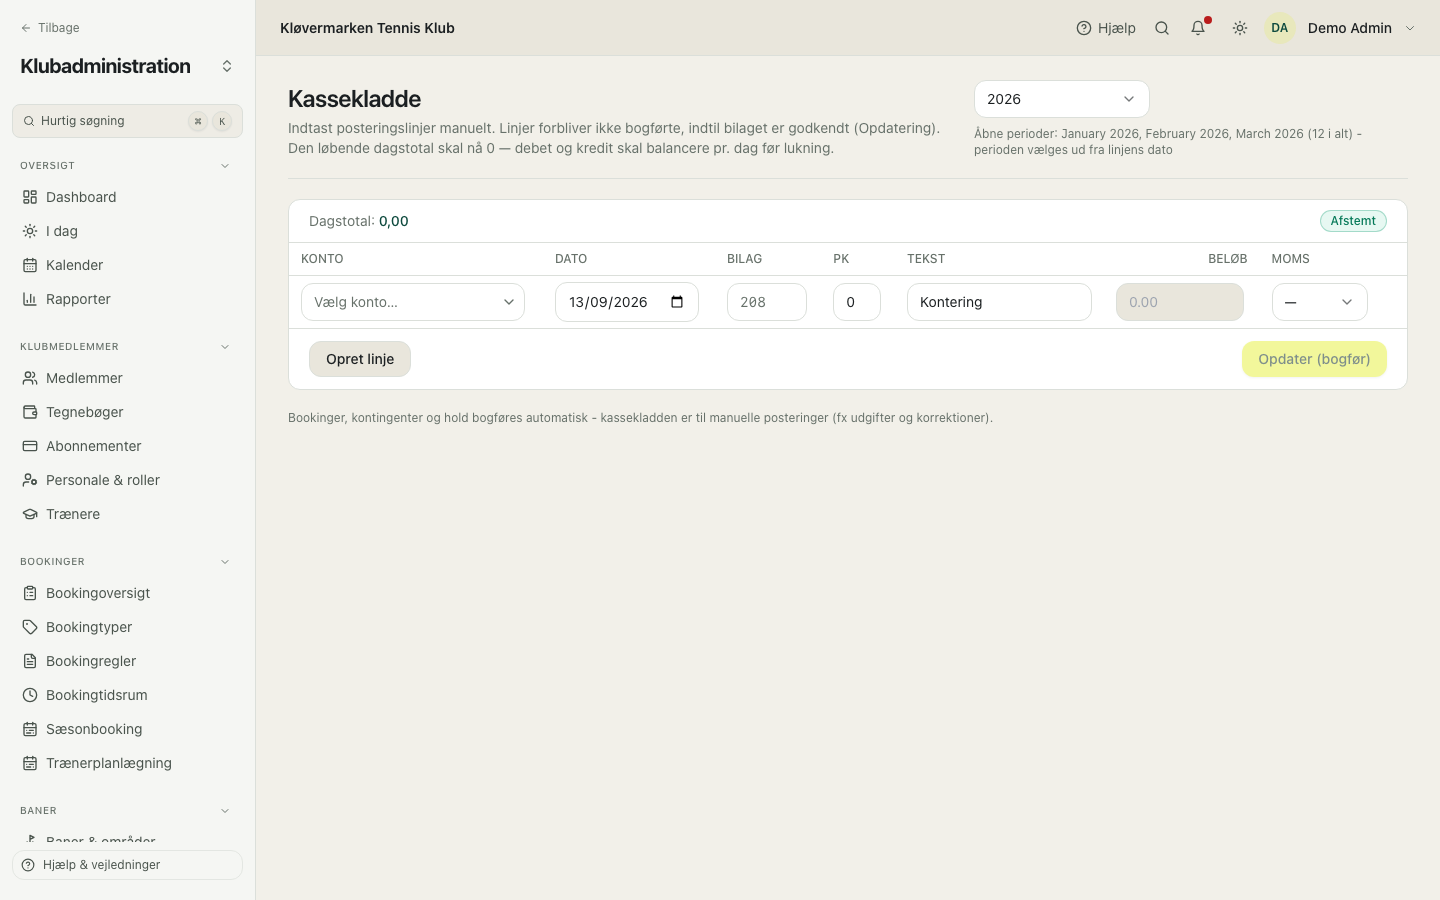Open the search magnifier icon in header

(x=1162, y=28)
